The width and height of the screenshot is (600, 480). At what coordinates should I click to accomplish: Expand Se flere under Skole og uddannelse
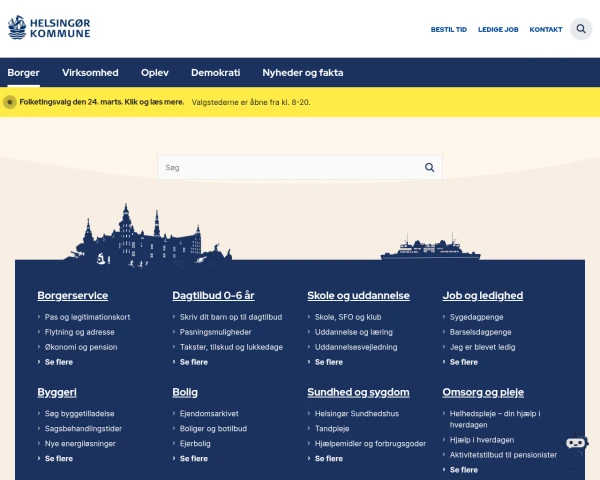pos(329,362)
